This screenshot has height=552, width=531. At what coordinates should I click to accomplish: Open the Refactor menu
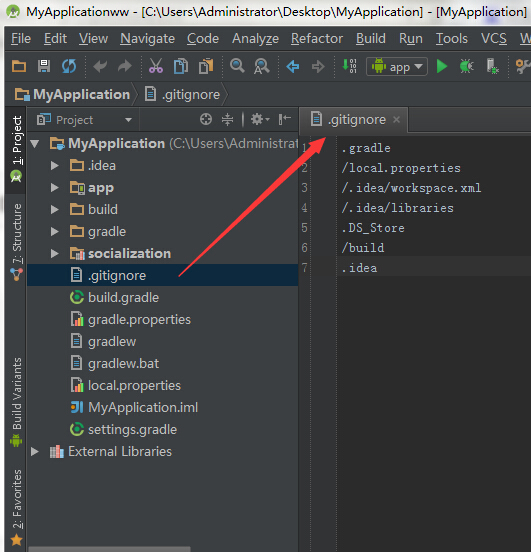tap(317, 38)
